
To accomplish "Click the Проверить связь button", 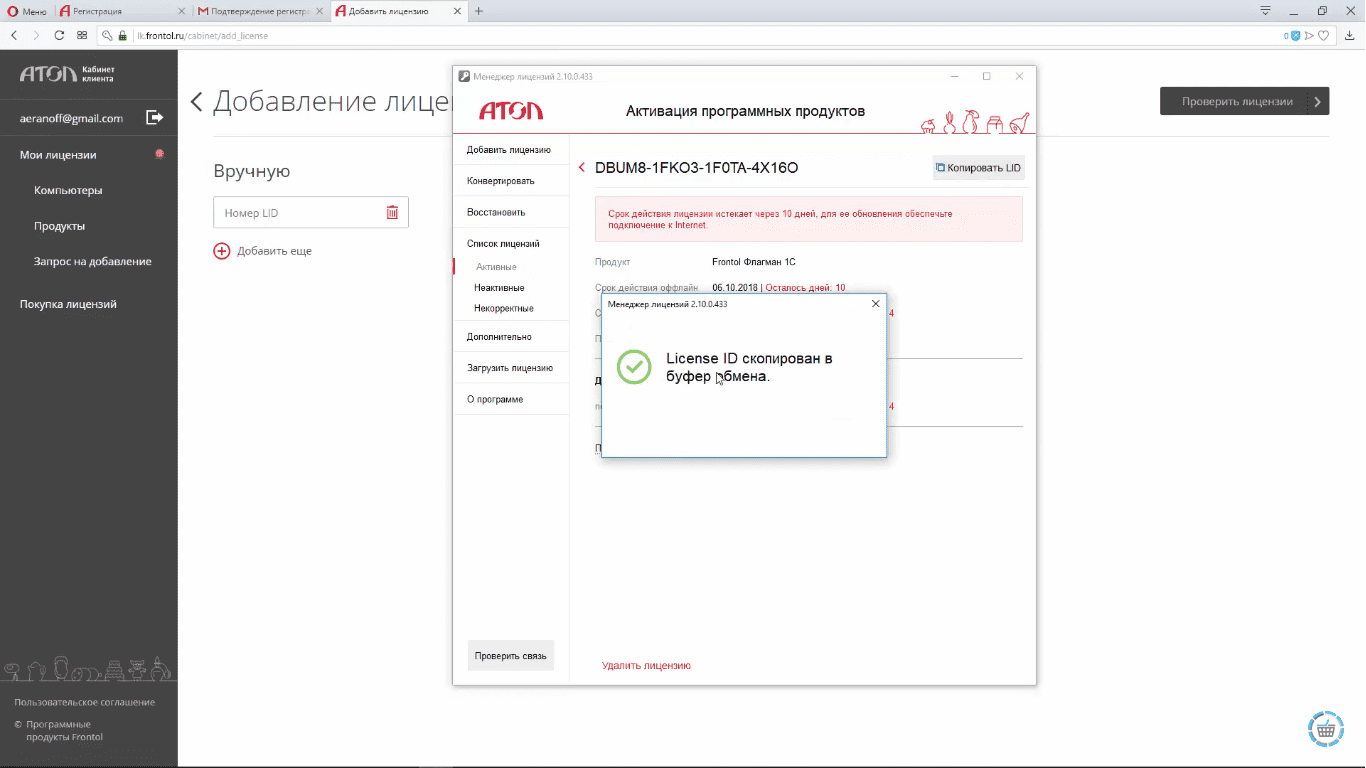I will coord(511,656).
